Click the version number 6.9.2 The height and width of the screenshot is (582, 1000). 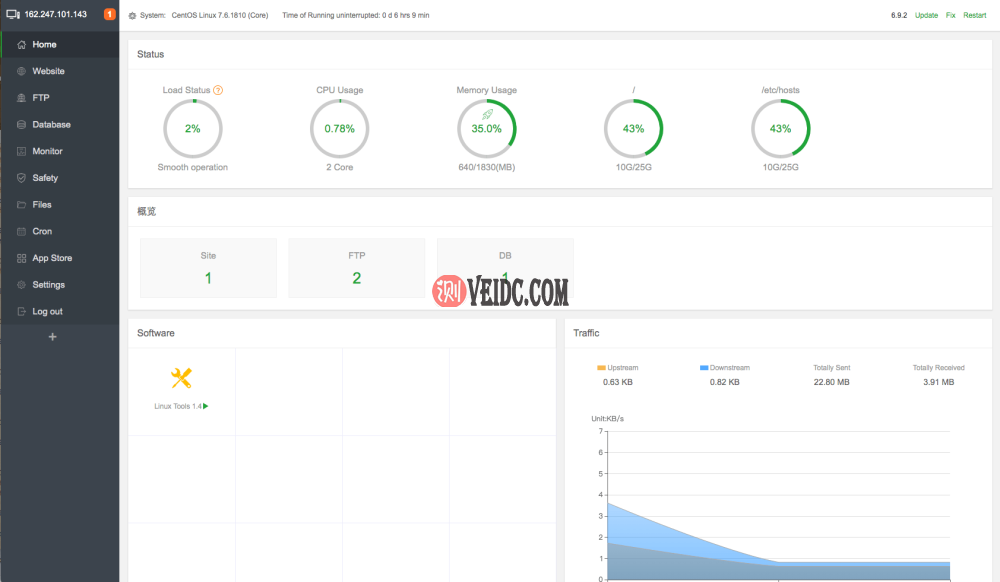pos(899,15)
